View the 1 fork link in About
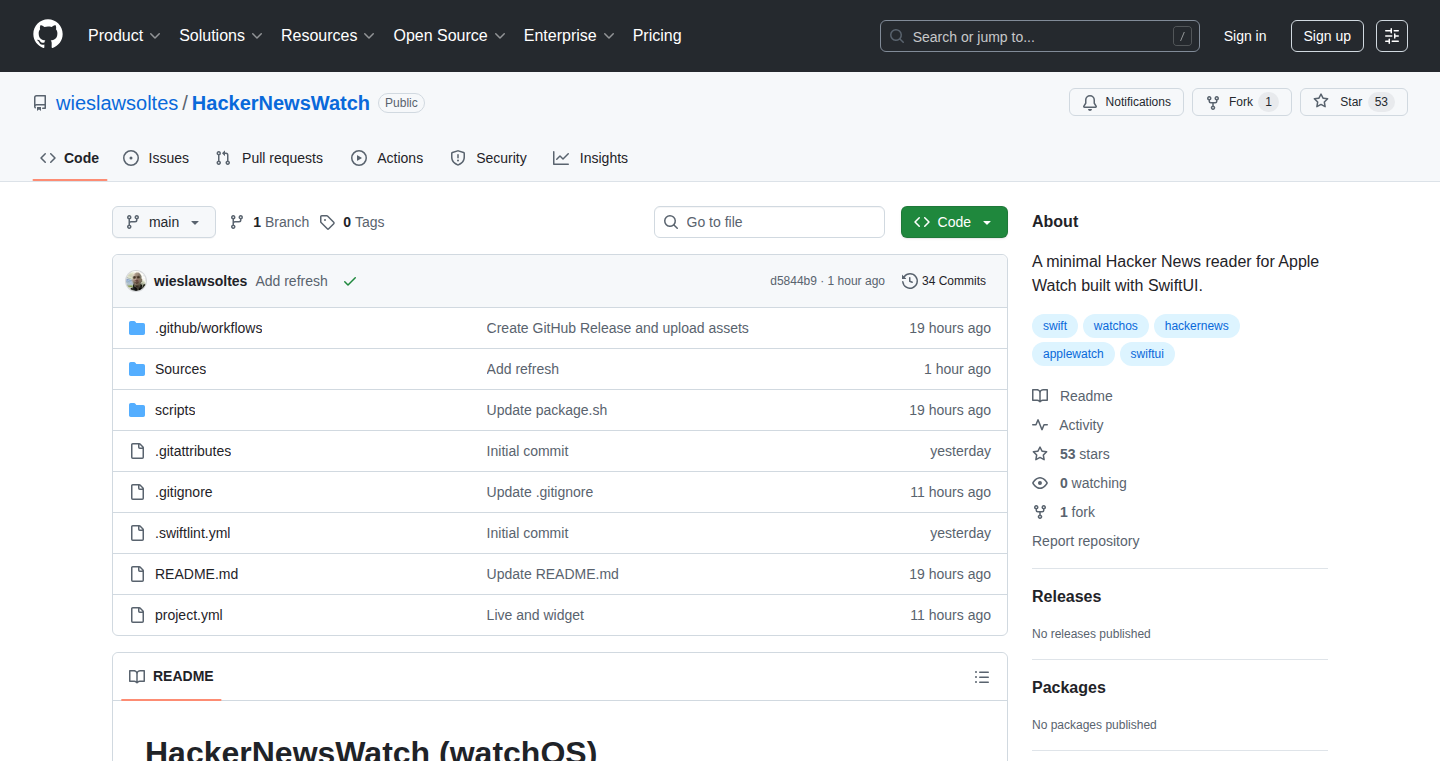The height and width of the screenshot is (761, 1440). (x=1064, y=512)
